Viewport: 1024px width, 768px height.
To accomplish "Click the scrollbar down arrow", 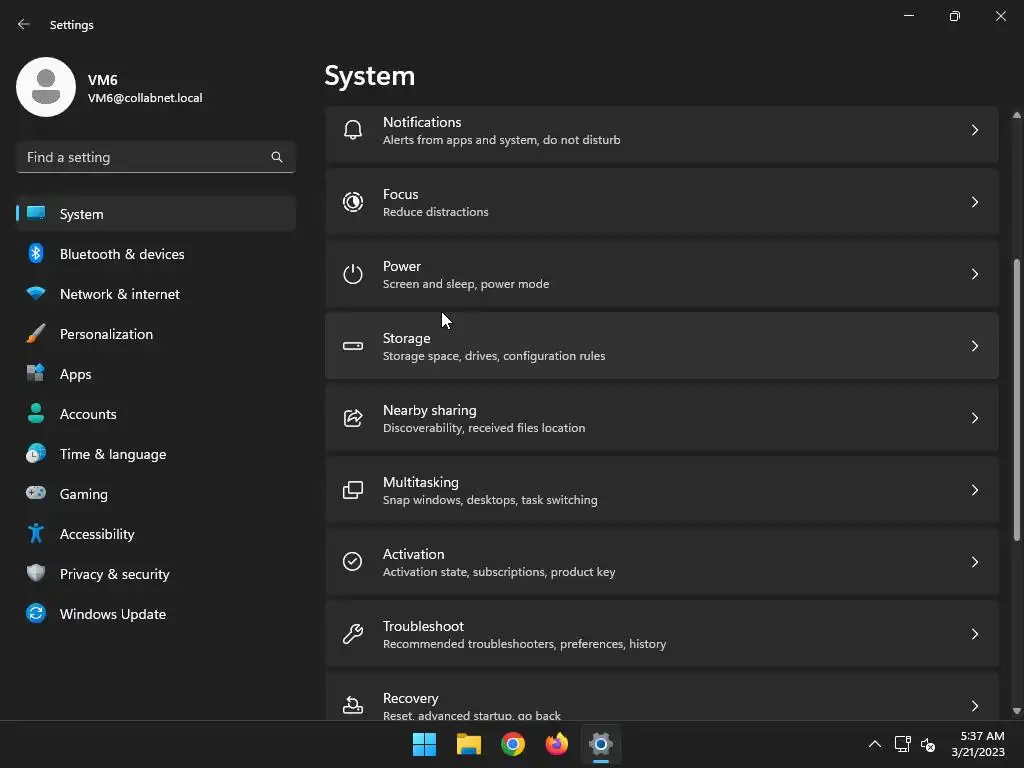I will 1016,711.
